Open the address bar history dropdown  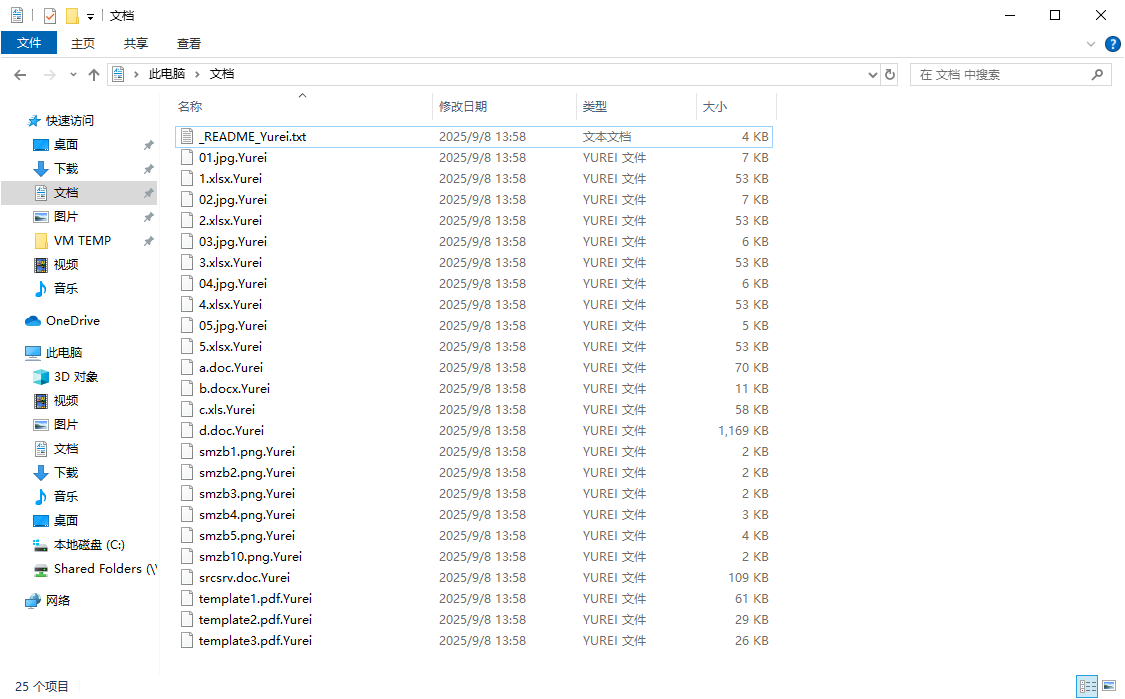pyautogui.click(x=872, y=75)
